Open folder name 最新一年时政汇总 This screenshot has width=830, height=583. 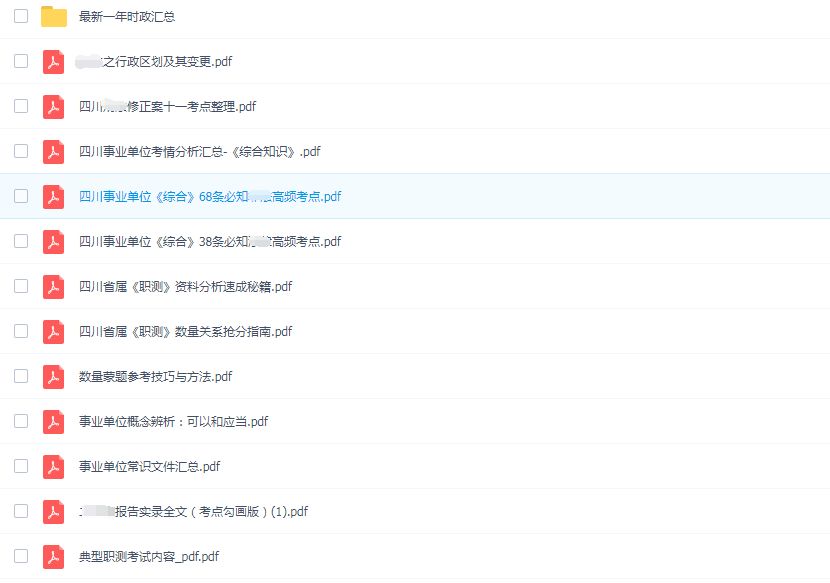[x=127, y=16]
